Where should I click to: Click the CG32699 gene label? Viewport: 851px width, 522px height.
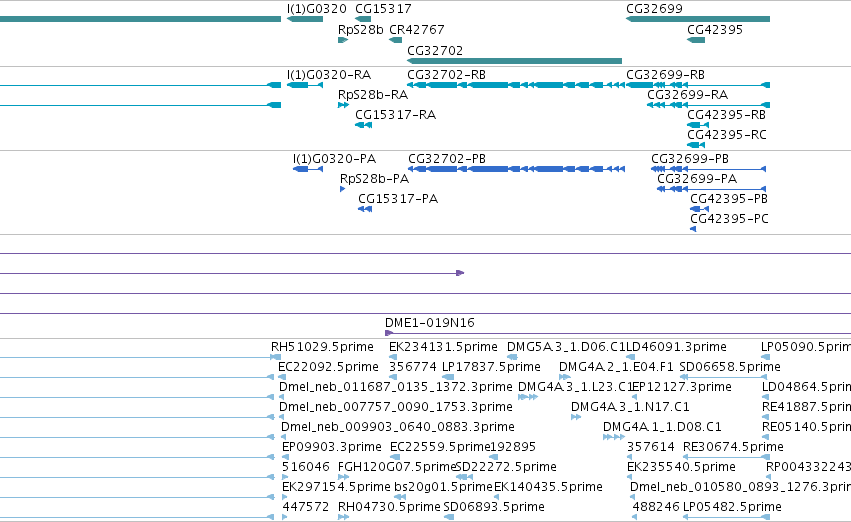pyautogui.click(x=655, y=9)
